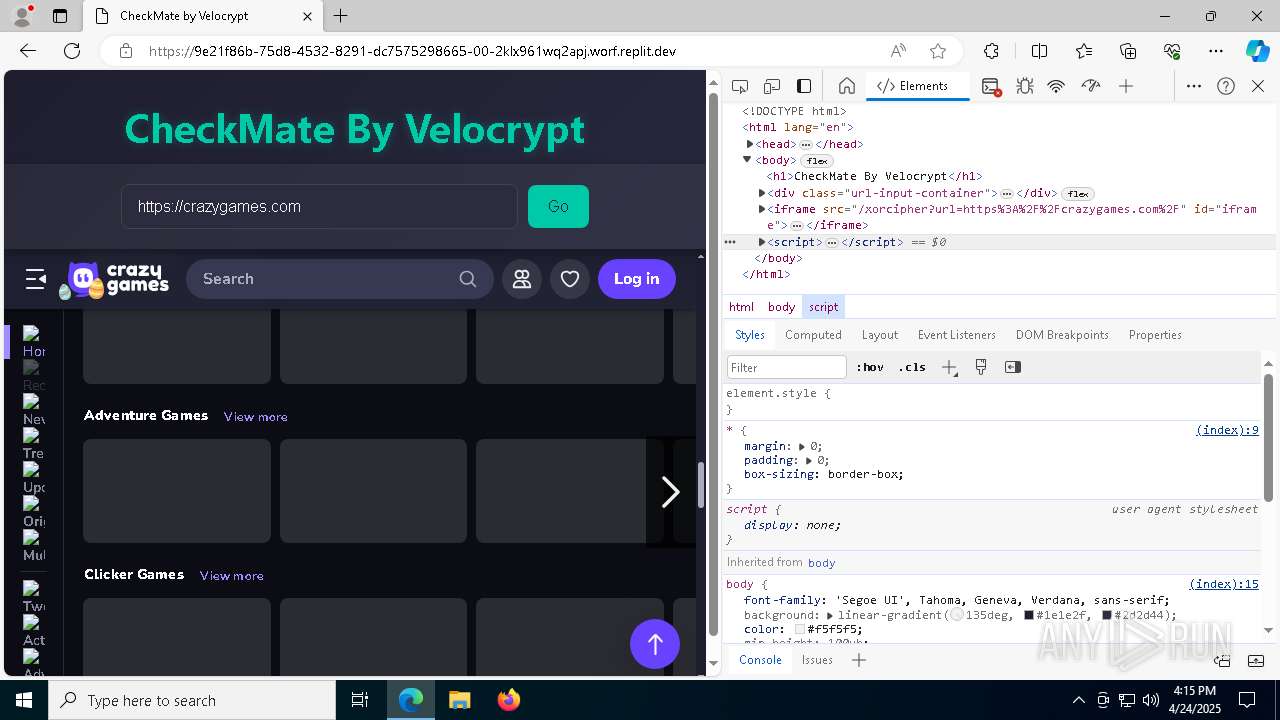The width and height of the screenshot is (1280, 720).
Task: Click the Log in button
Action: pos(636,279)
